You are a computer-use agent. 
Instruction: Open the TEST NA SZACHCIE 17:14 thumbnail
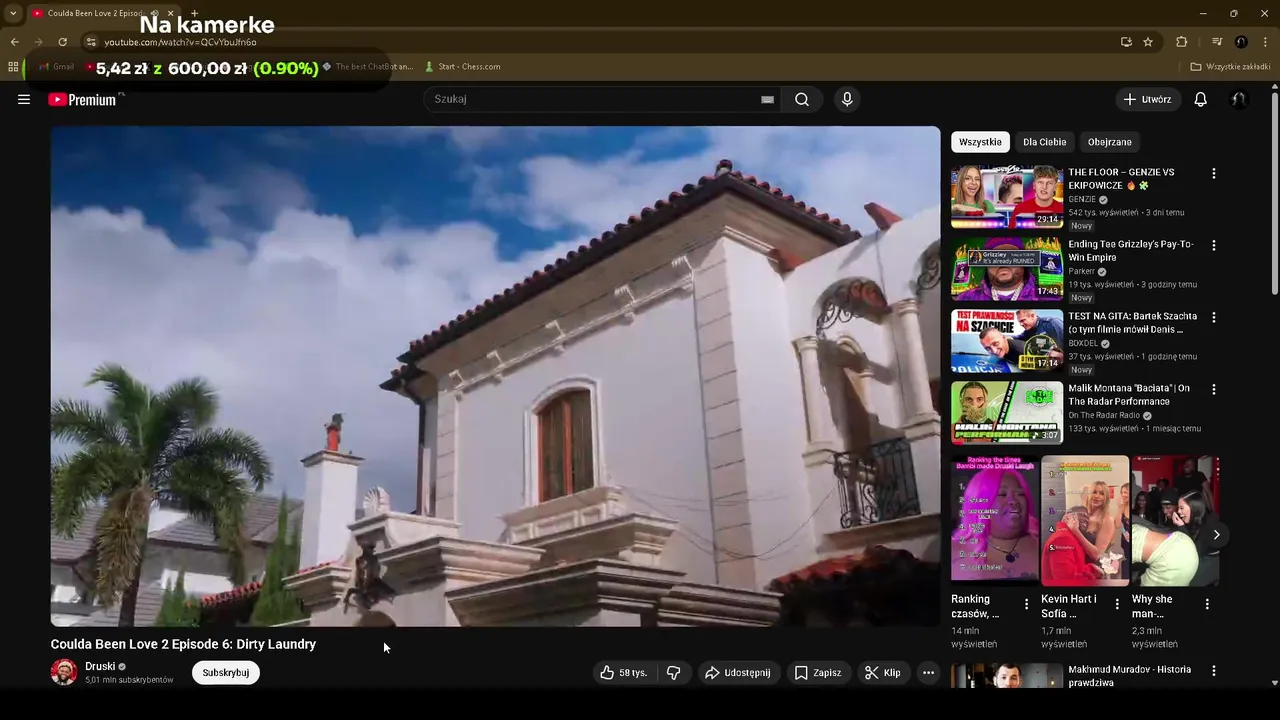pos(1007,341)
